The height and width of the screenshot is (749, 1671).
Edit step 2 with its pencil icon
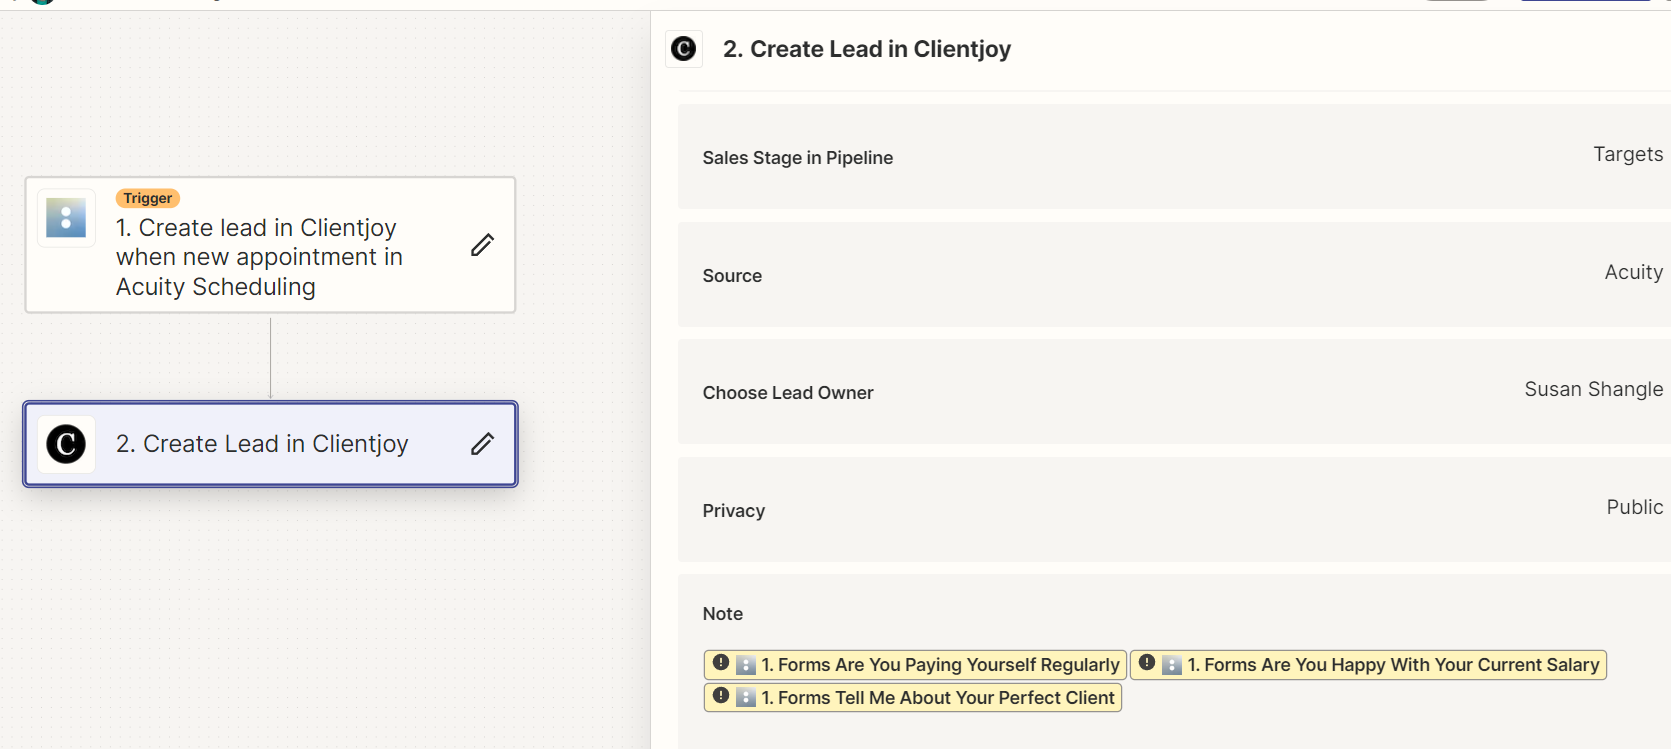(482, 444)
